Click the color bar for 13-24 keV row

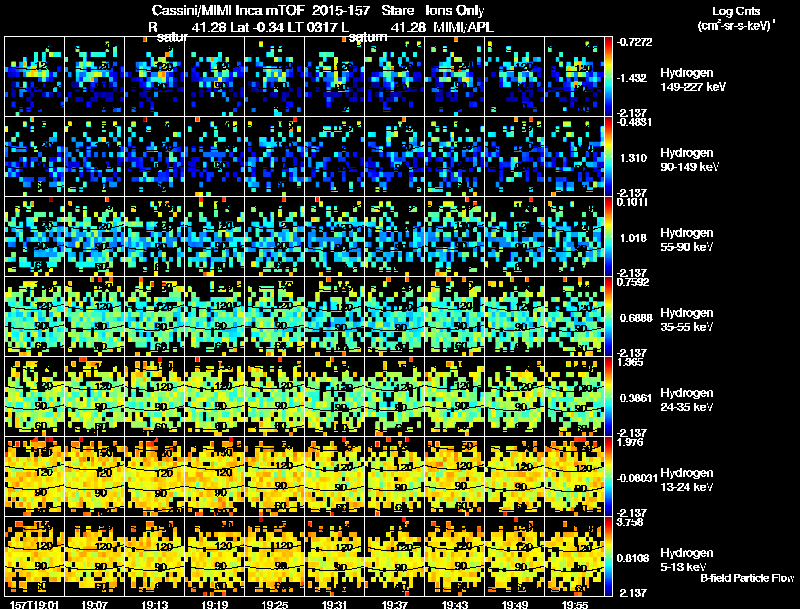point(608,477)
